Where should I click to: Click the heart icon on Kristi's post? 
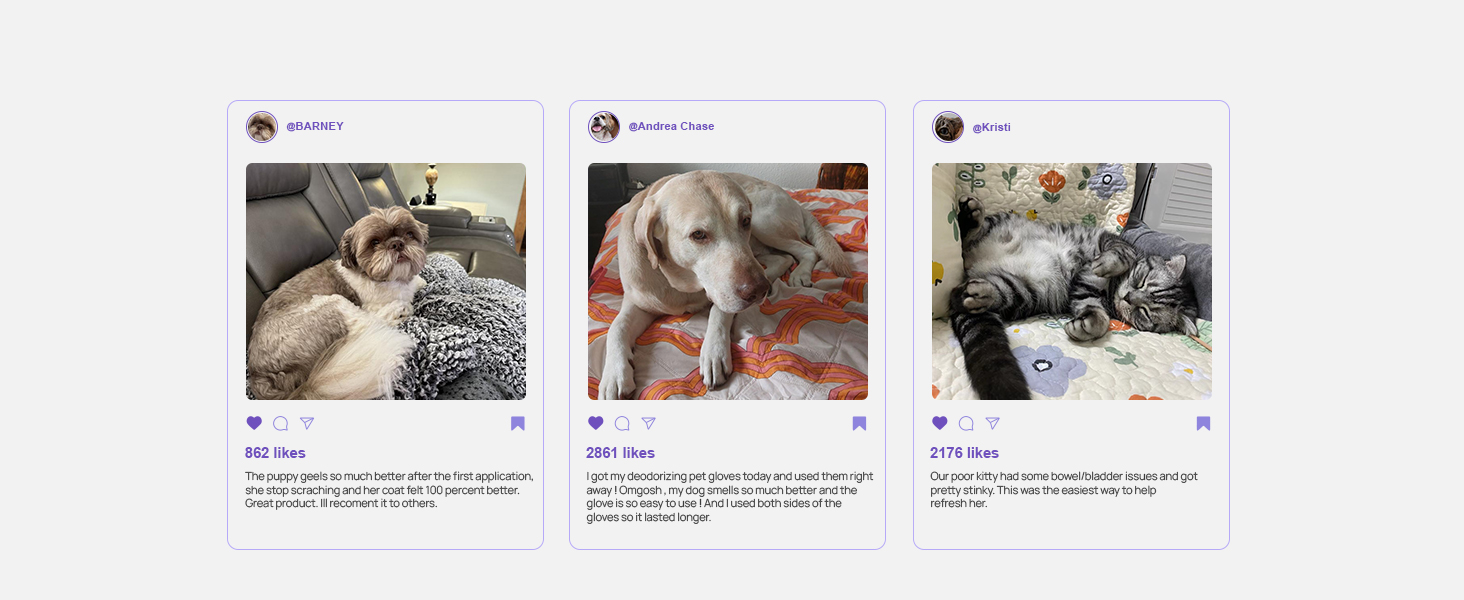pos(940,423)
